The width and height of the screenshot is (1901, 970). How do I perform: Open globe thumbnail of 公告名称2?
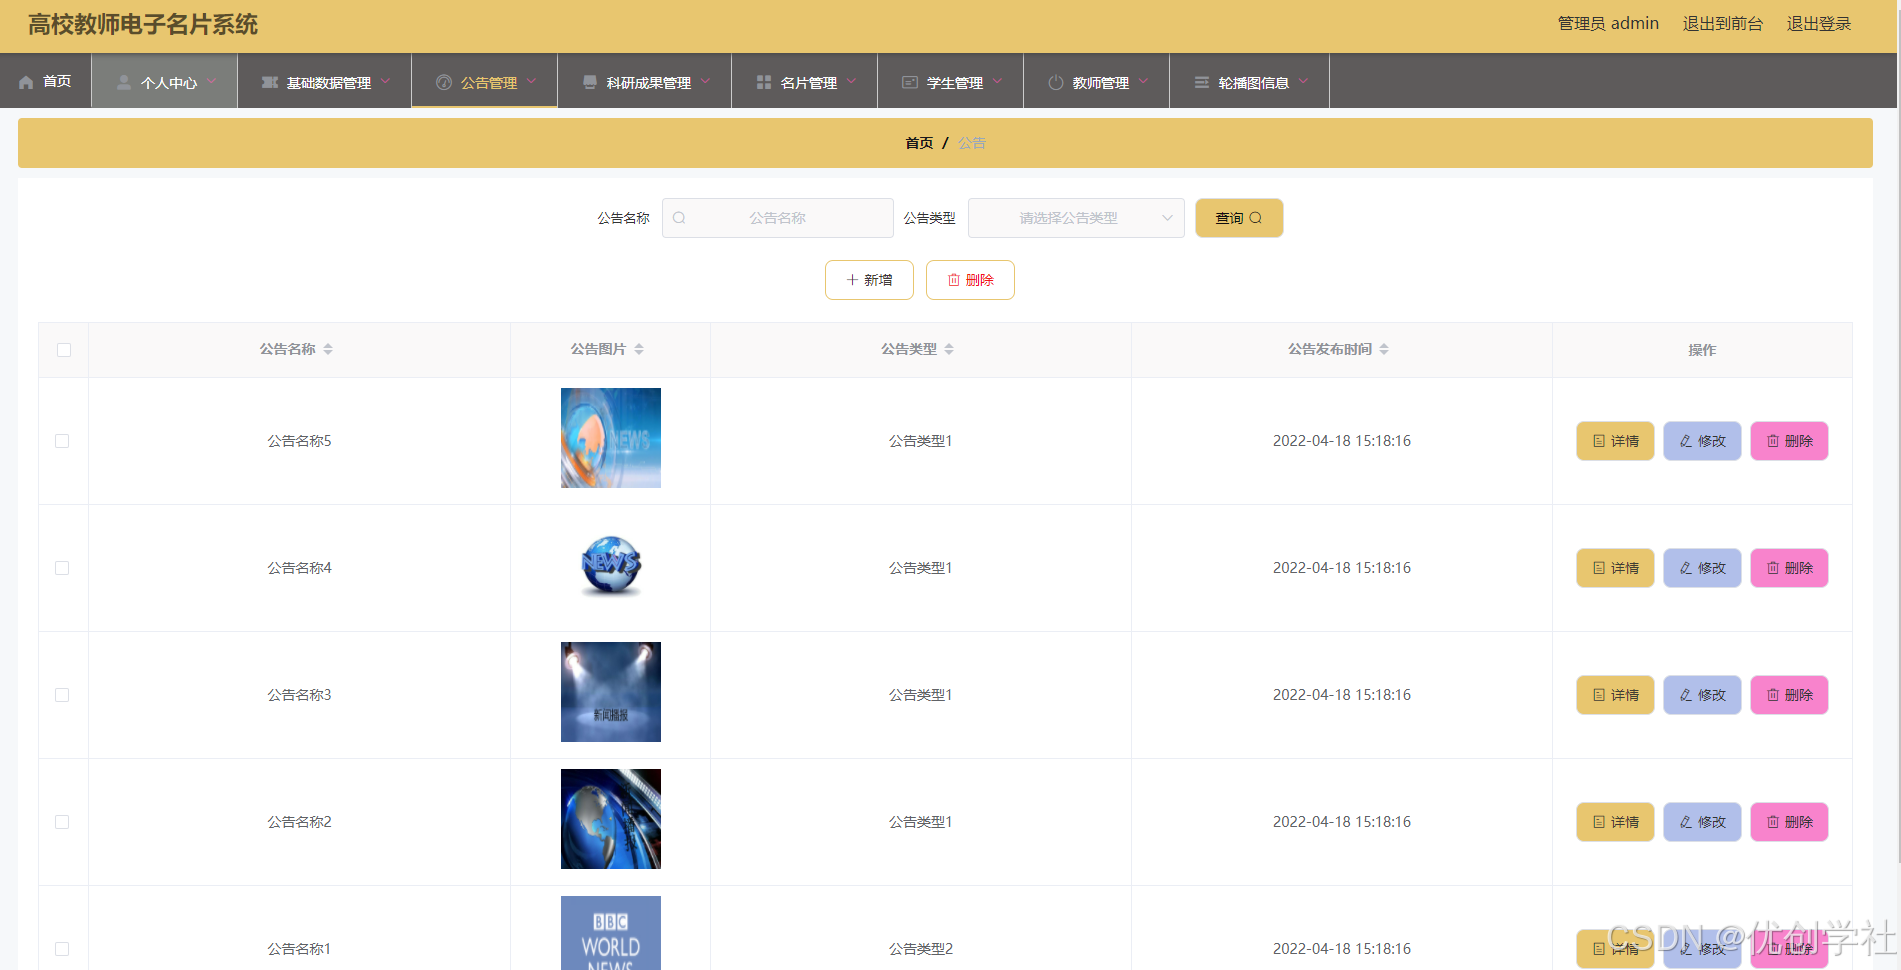pos(611,819)
